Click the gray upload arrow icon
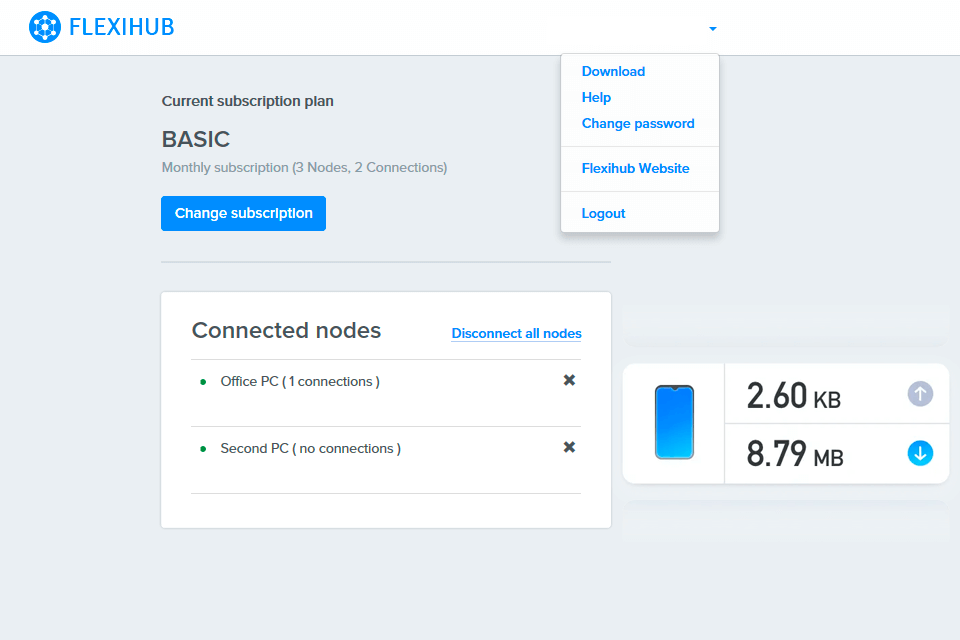This screenshot has height=640, width=960. pyautogui.click(x=920, y=394)
